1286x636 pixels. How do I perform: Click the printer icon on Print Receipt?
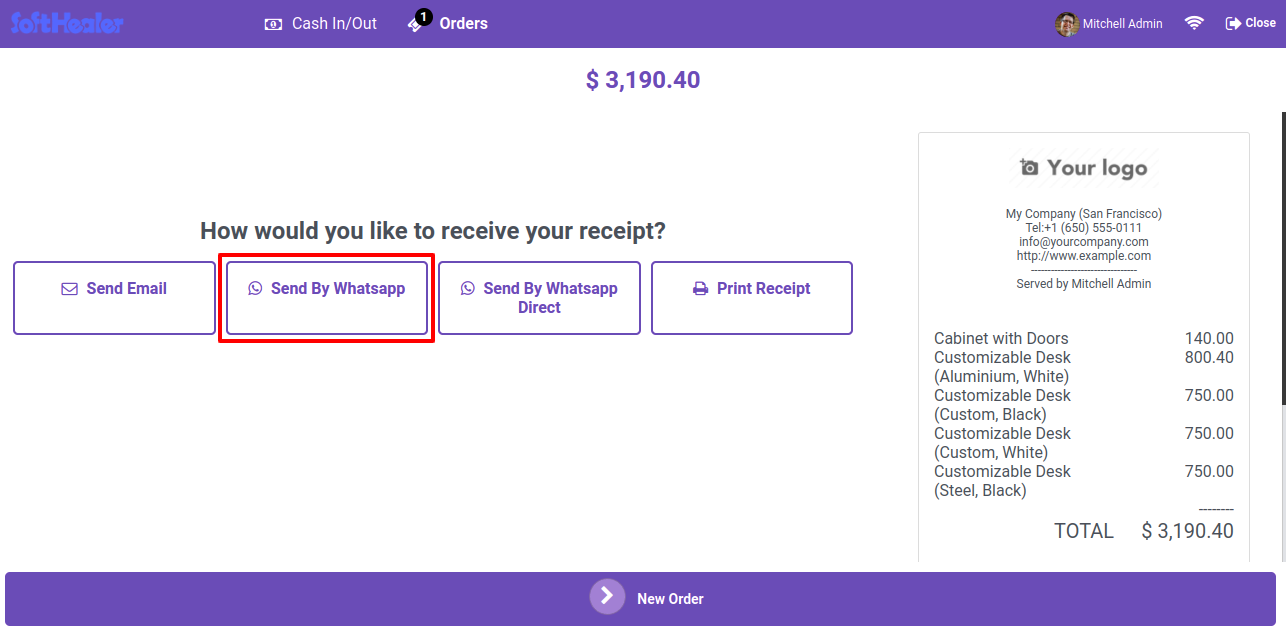click(700, 289)
